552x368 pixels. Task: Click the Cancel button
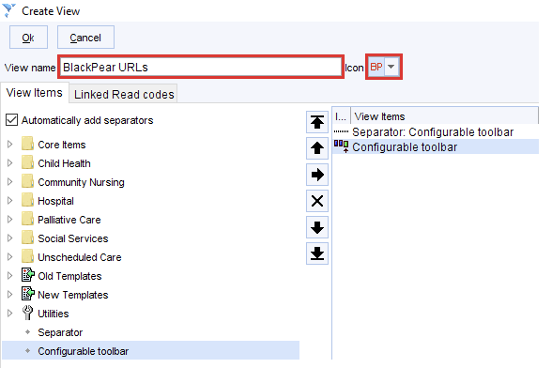pyautogui.click(x=86, y=37)
